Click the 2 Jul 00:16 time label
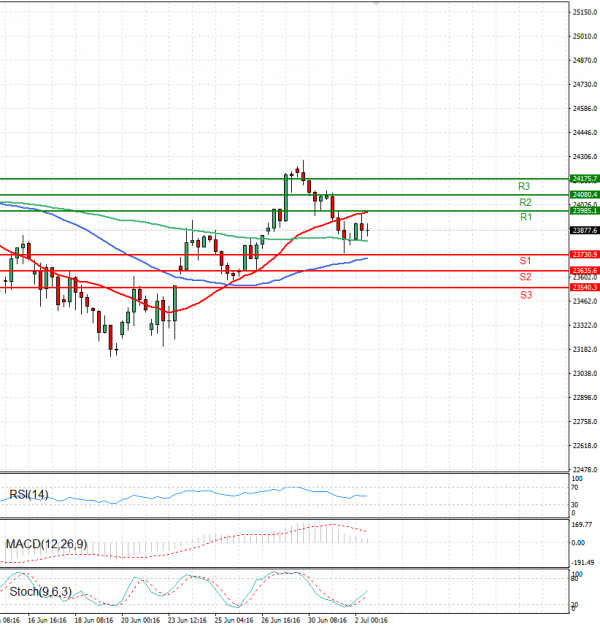 coord(371,620)
